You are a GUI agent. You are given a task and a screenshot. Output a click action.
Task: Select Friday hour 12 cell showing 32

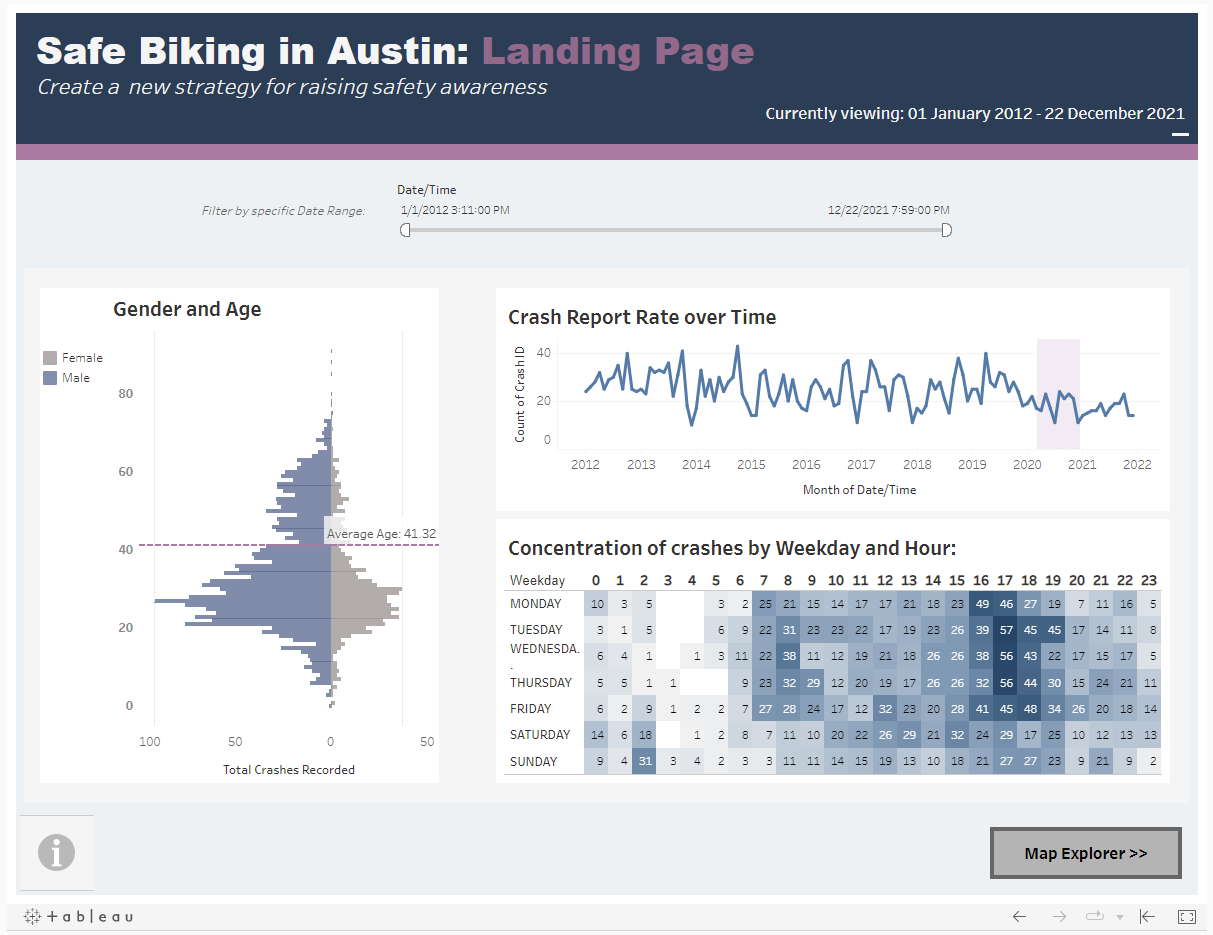tap(885, 709)
